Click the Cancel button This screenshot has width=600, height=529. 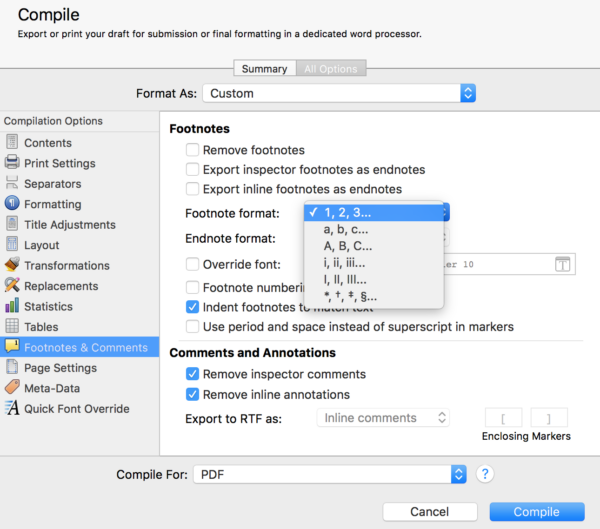pyautogui.click(x=429, y=512)
